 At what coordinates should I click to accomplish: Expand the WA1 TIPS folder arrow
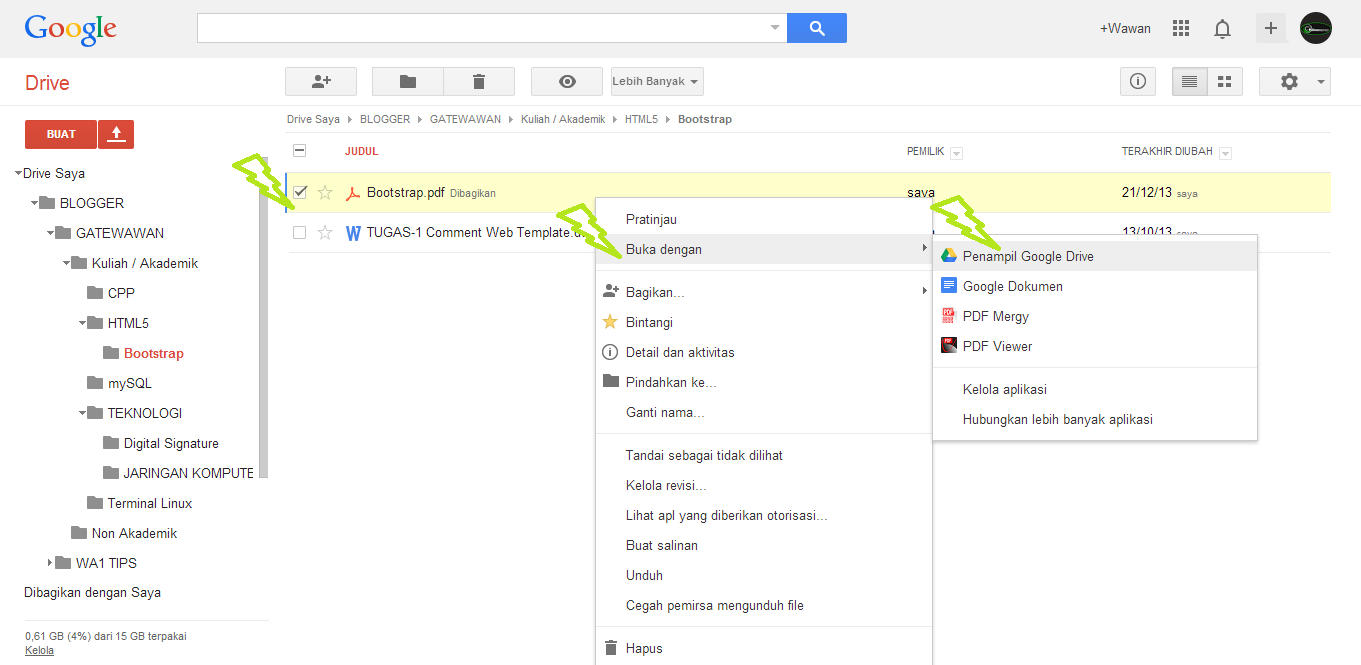(50, 563)
